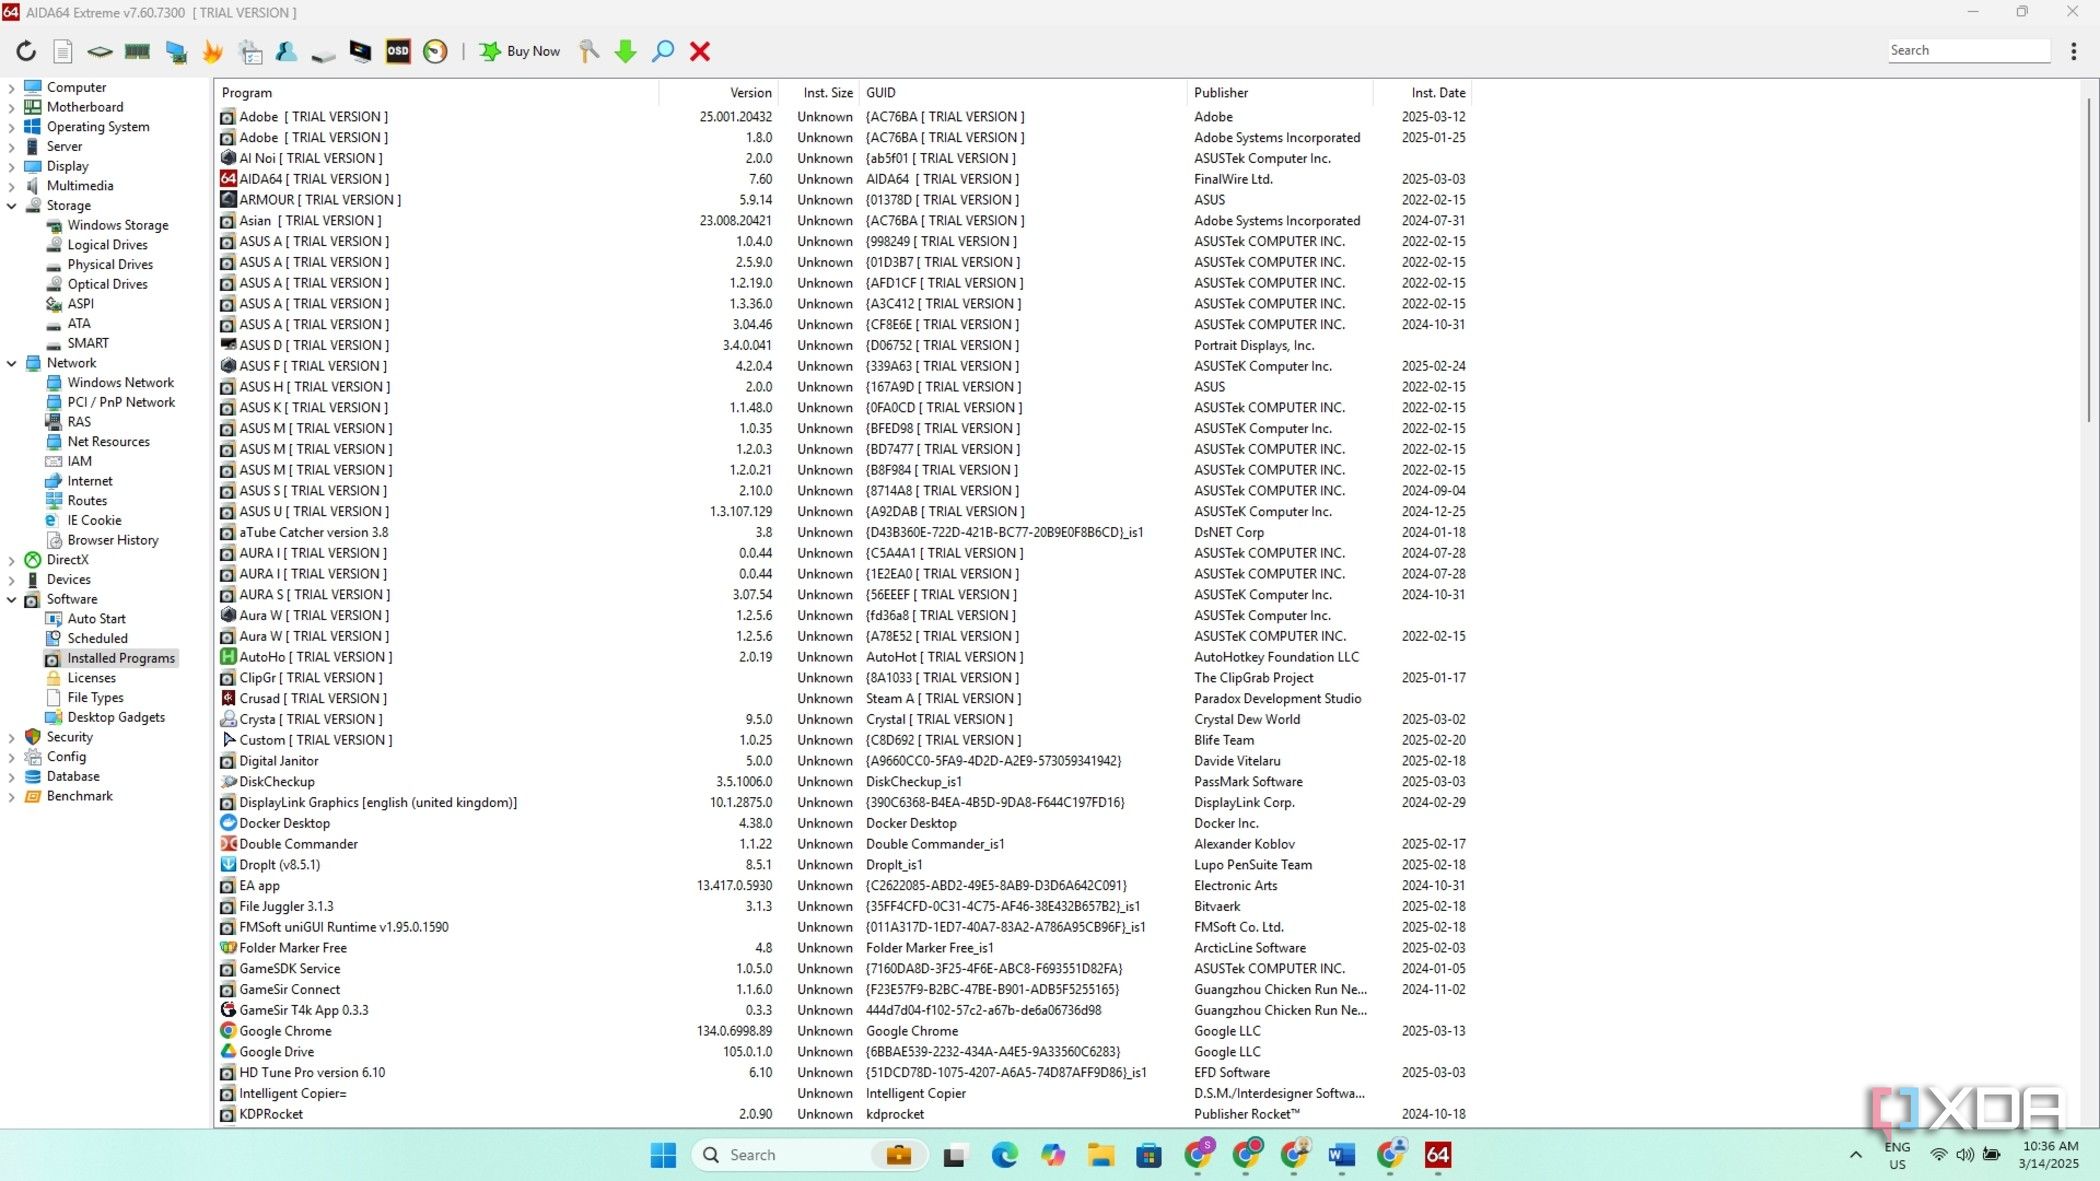This screenshot has width=2100, height=1181.
Task: Click the key and wrench license icon
Action: click(x=589, y=51)
